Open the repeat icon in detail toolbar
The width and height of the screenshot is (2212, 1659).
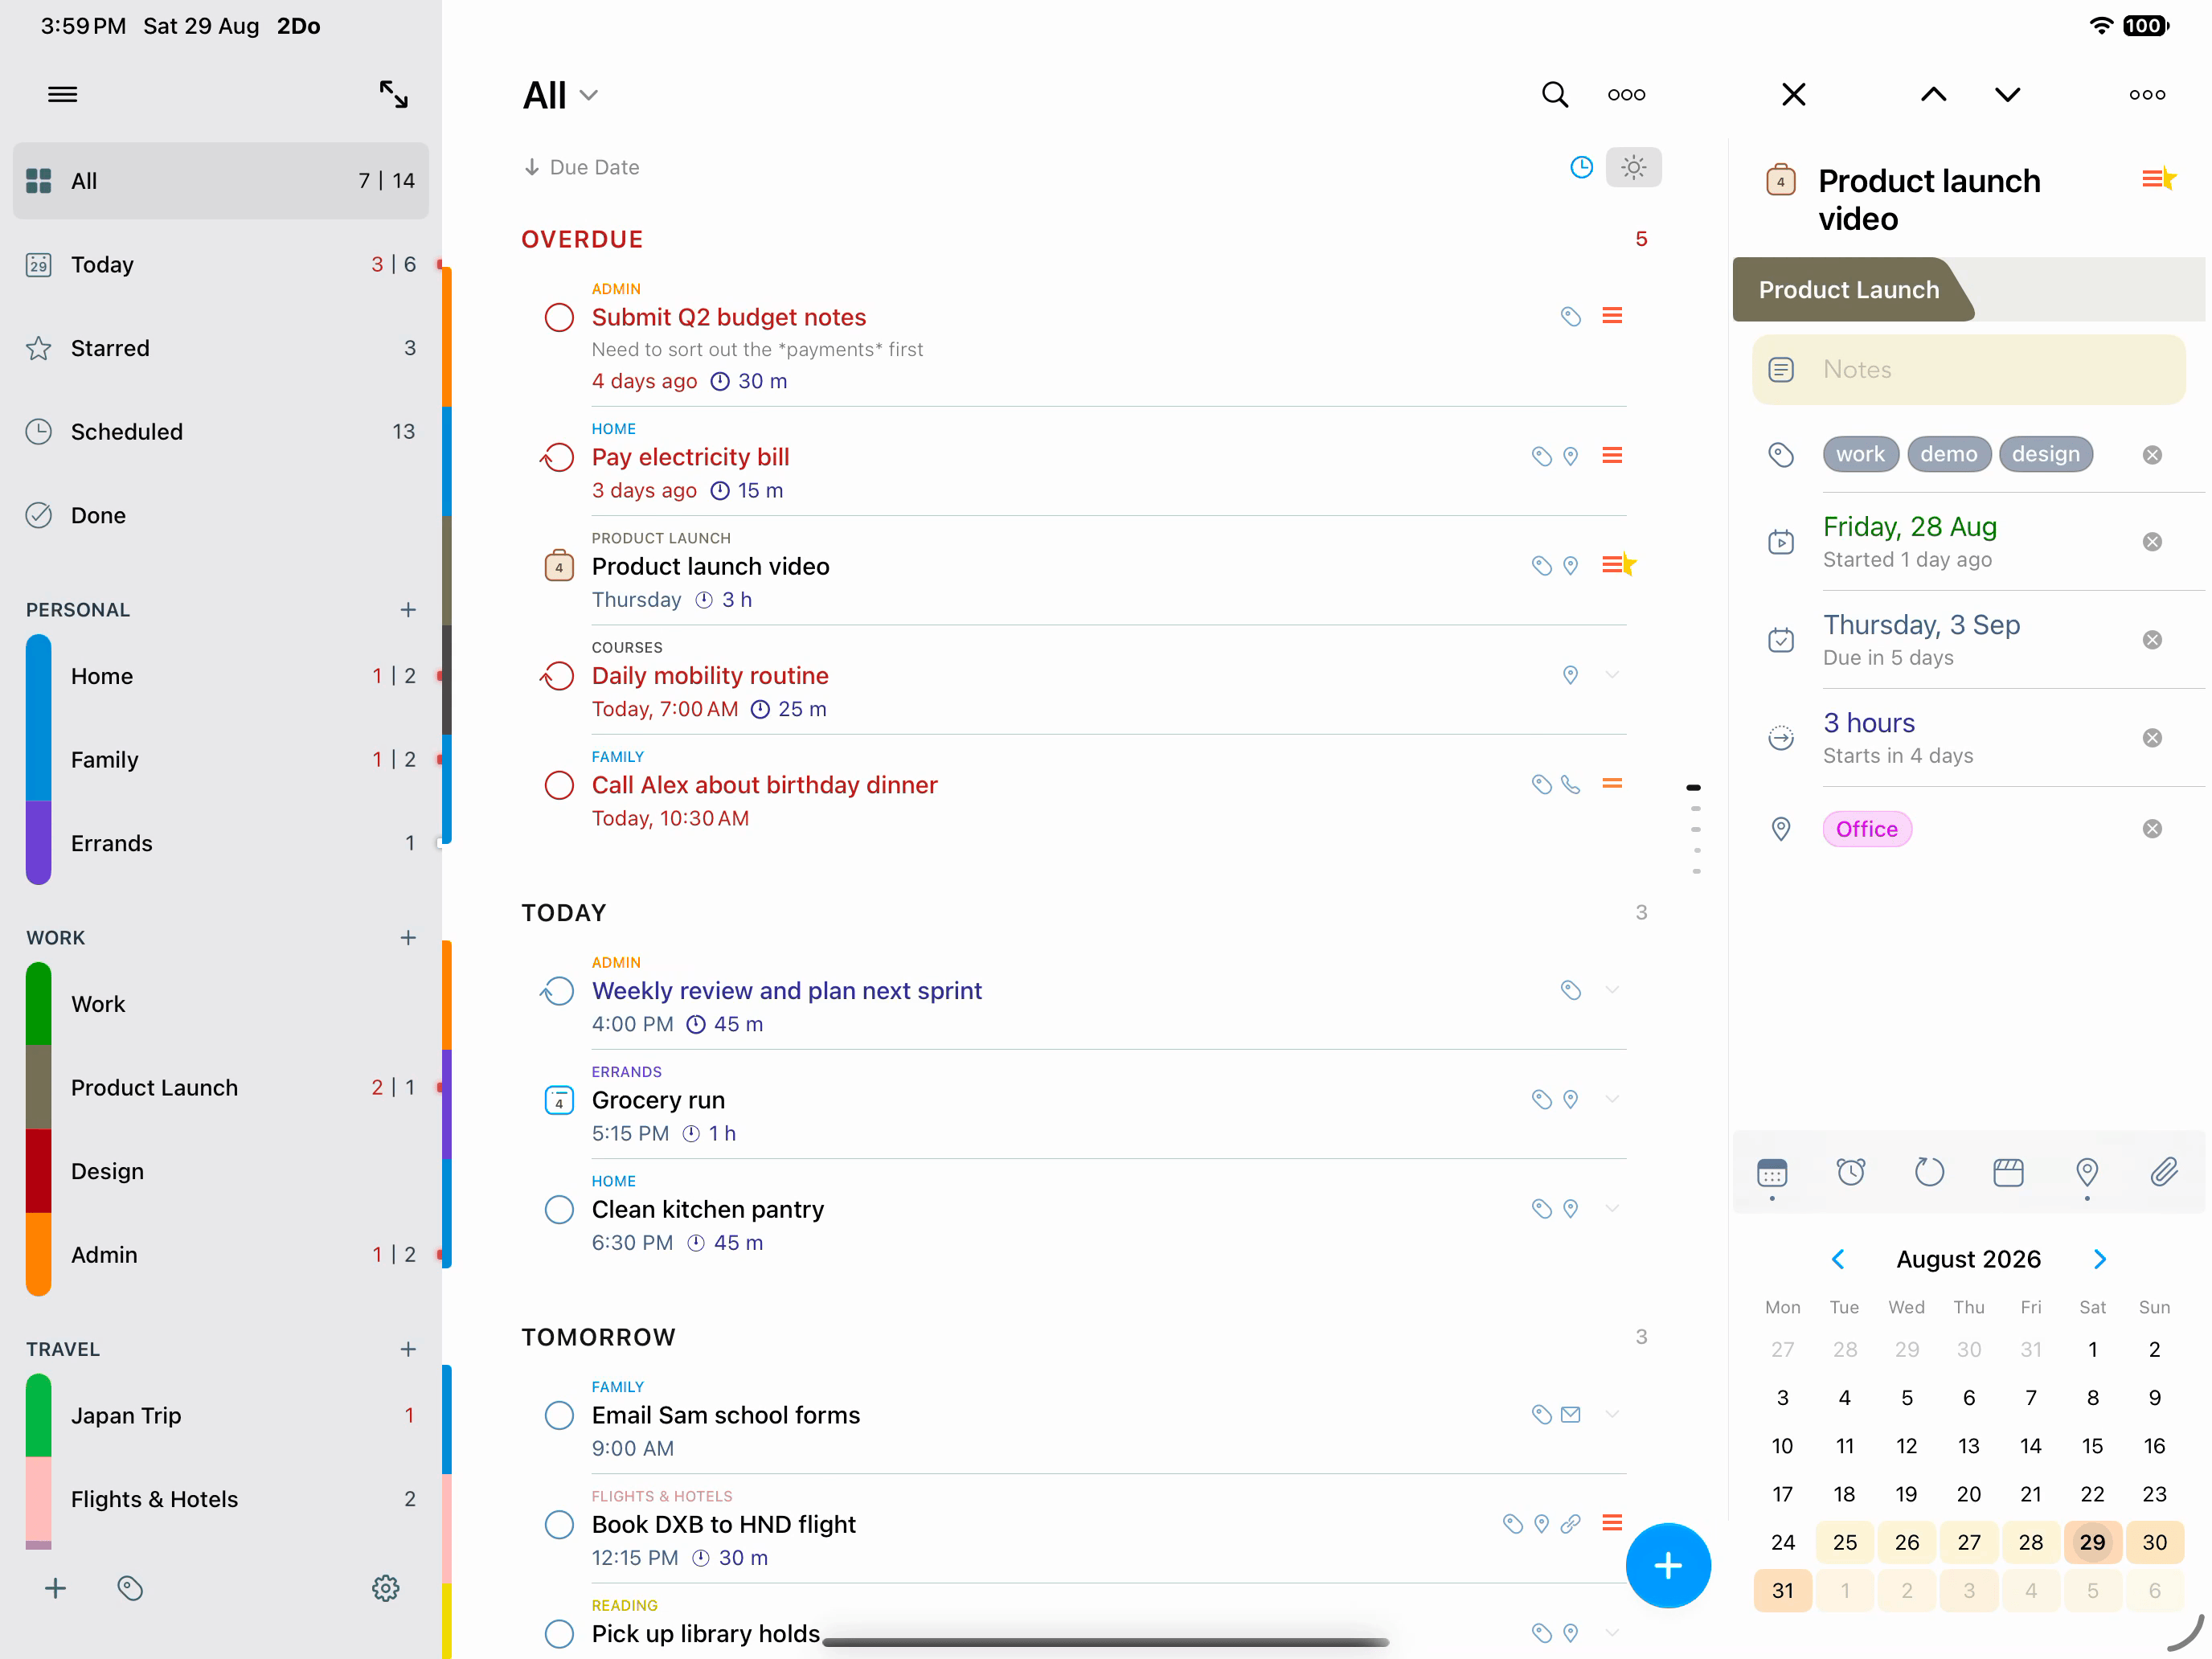1929,1171
